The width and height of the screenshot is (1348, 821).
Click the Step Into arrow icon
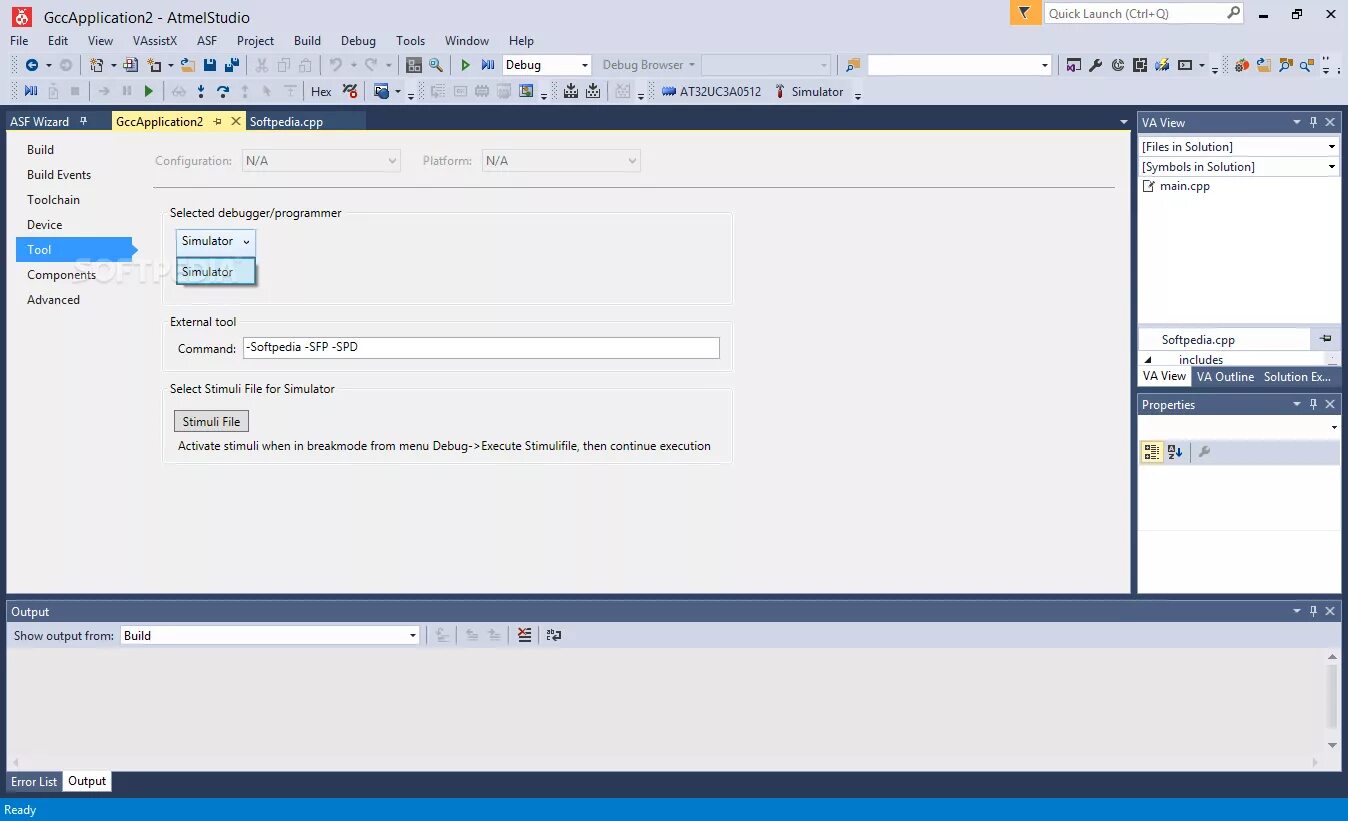click(201, 91)
